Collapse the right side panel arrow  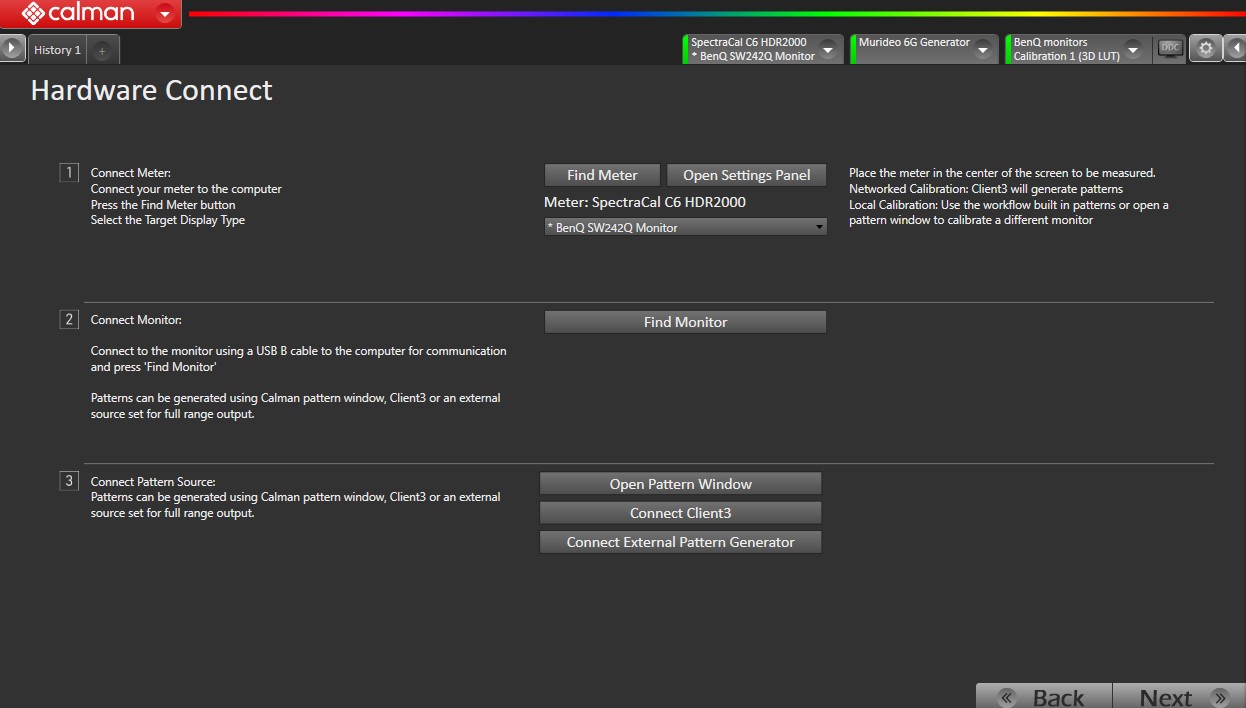coord(1235,49)
